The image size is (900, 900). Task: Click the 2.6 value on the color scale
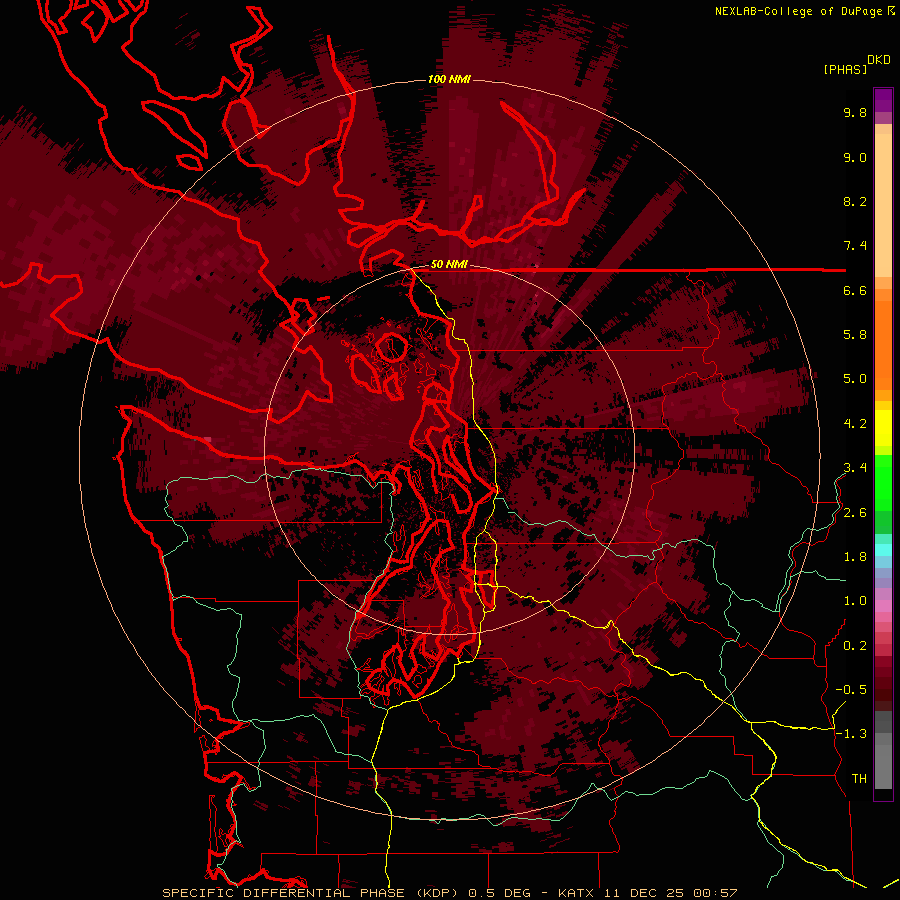[x=855, y=513]
